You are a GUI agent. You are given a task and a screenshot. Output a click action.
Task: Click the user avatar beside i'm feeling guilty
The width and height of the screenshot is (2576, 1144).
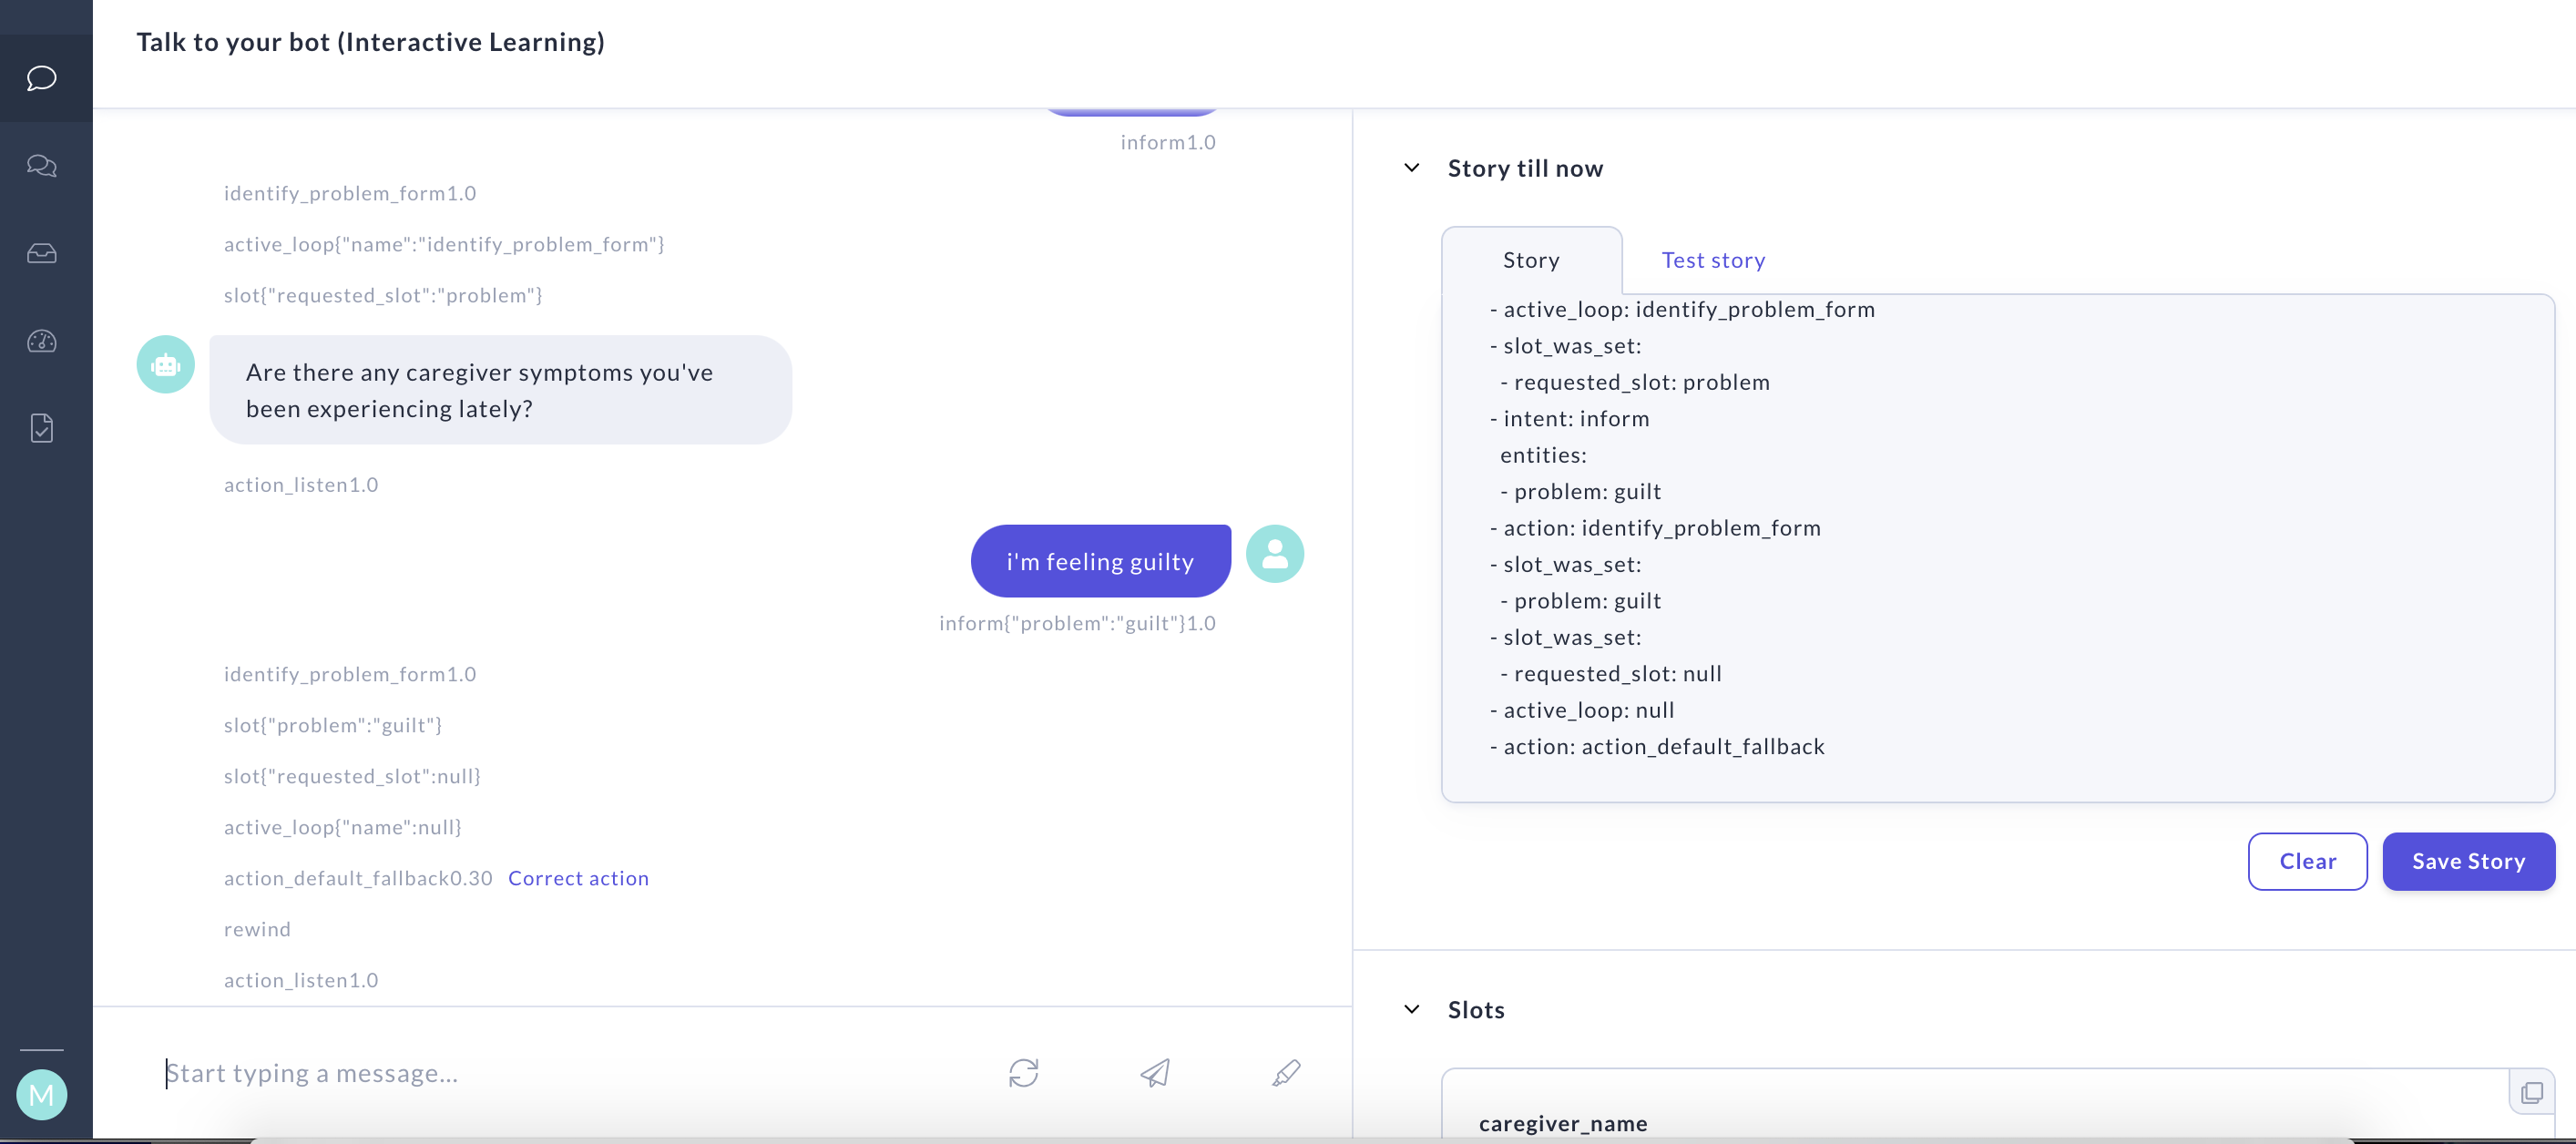pos(1274,552)
